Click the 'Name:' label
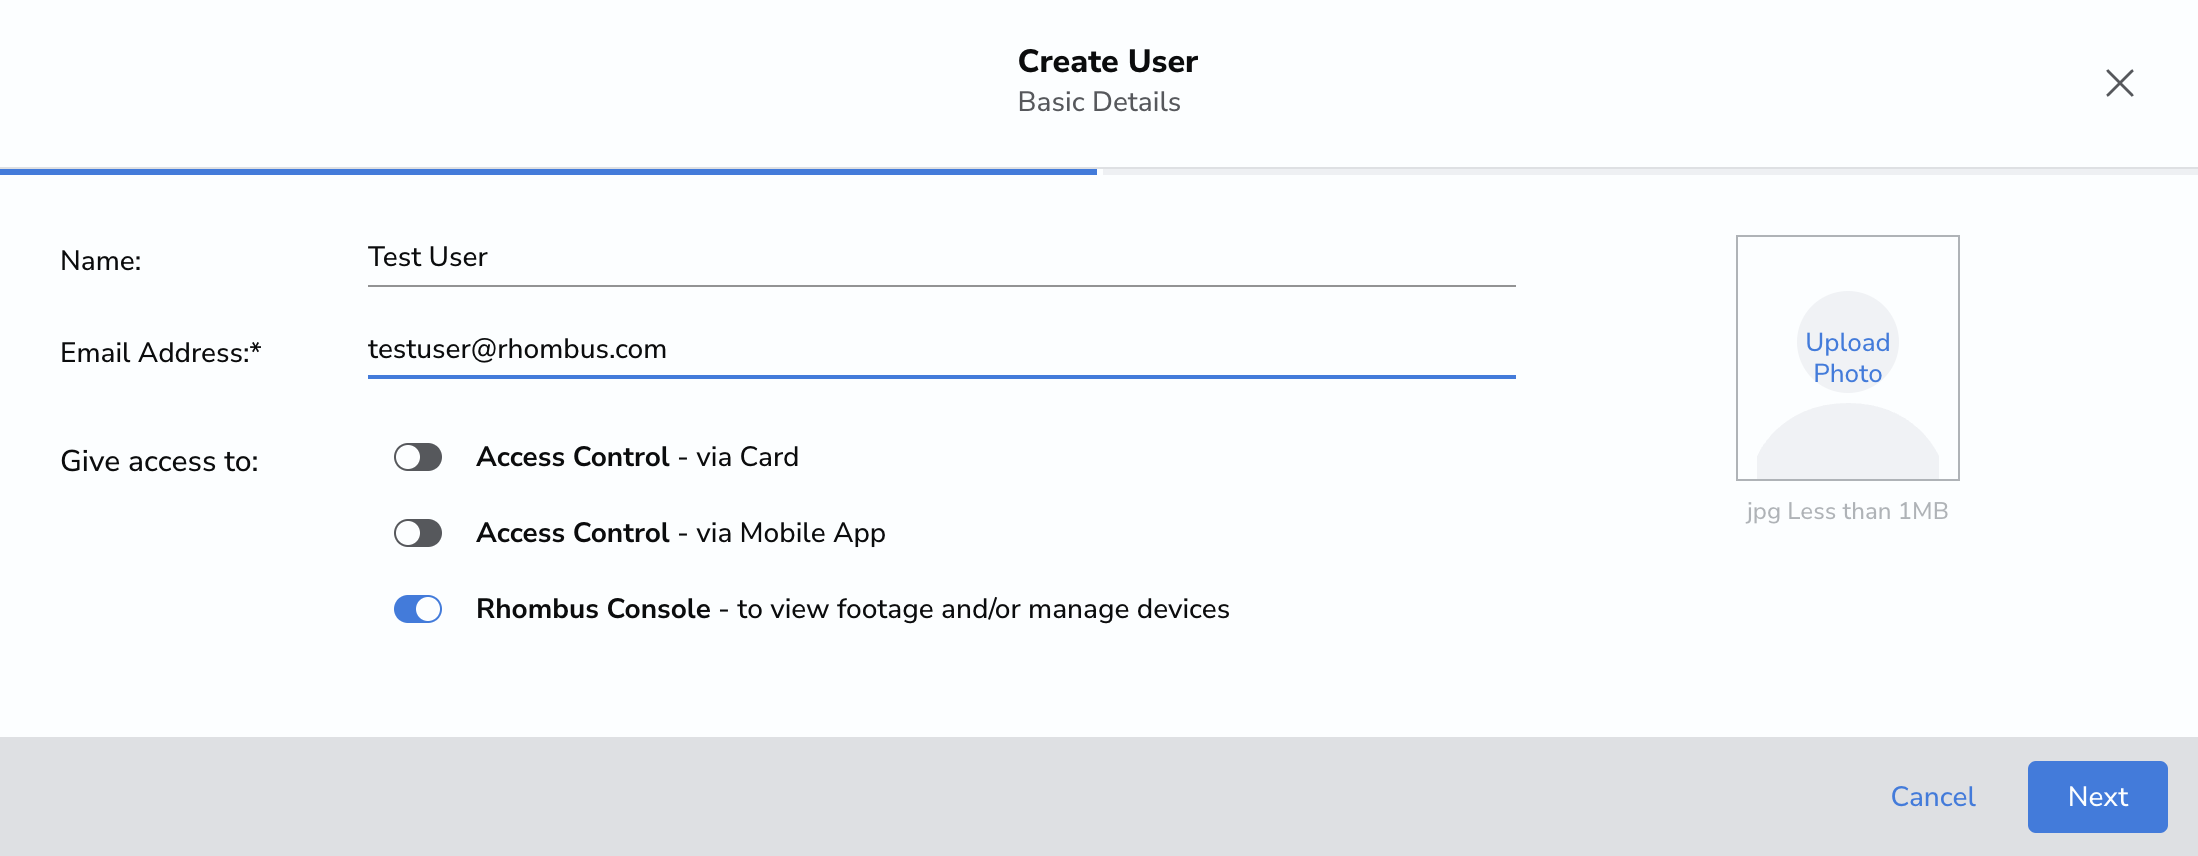 [x=101, y=261]
